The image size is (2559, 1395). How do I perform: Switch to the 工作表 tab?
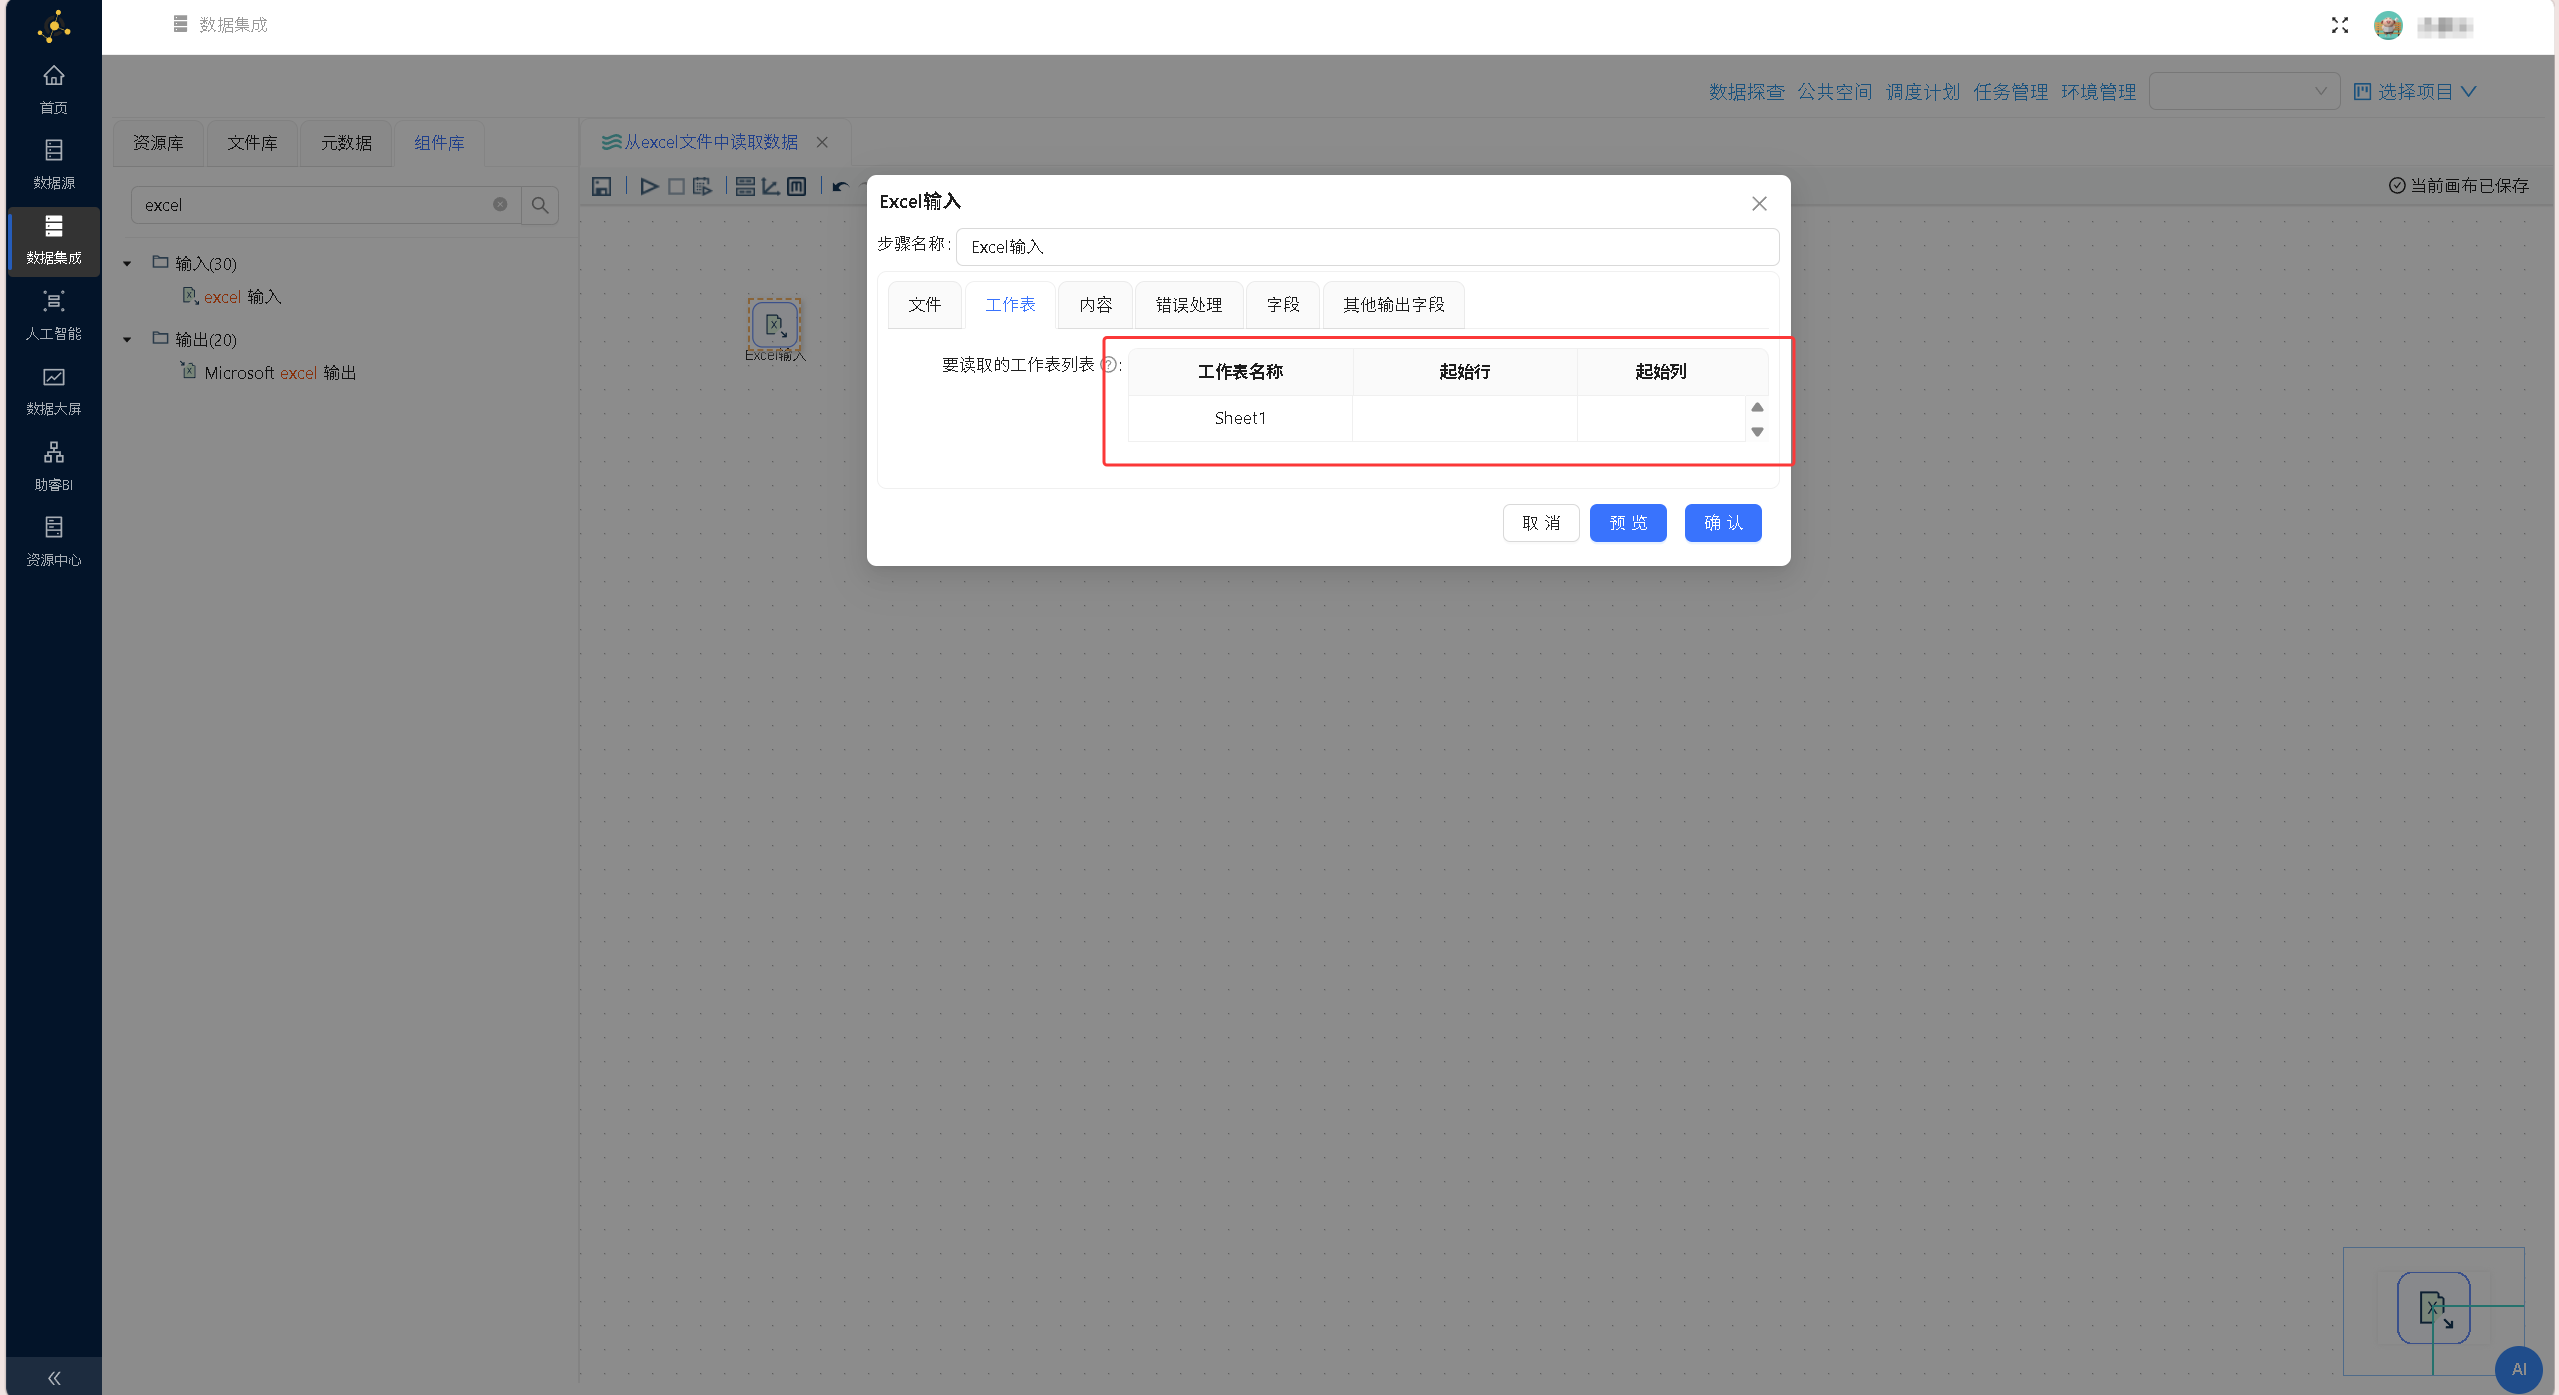[x=1010, y=305]
